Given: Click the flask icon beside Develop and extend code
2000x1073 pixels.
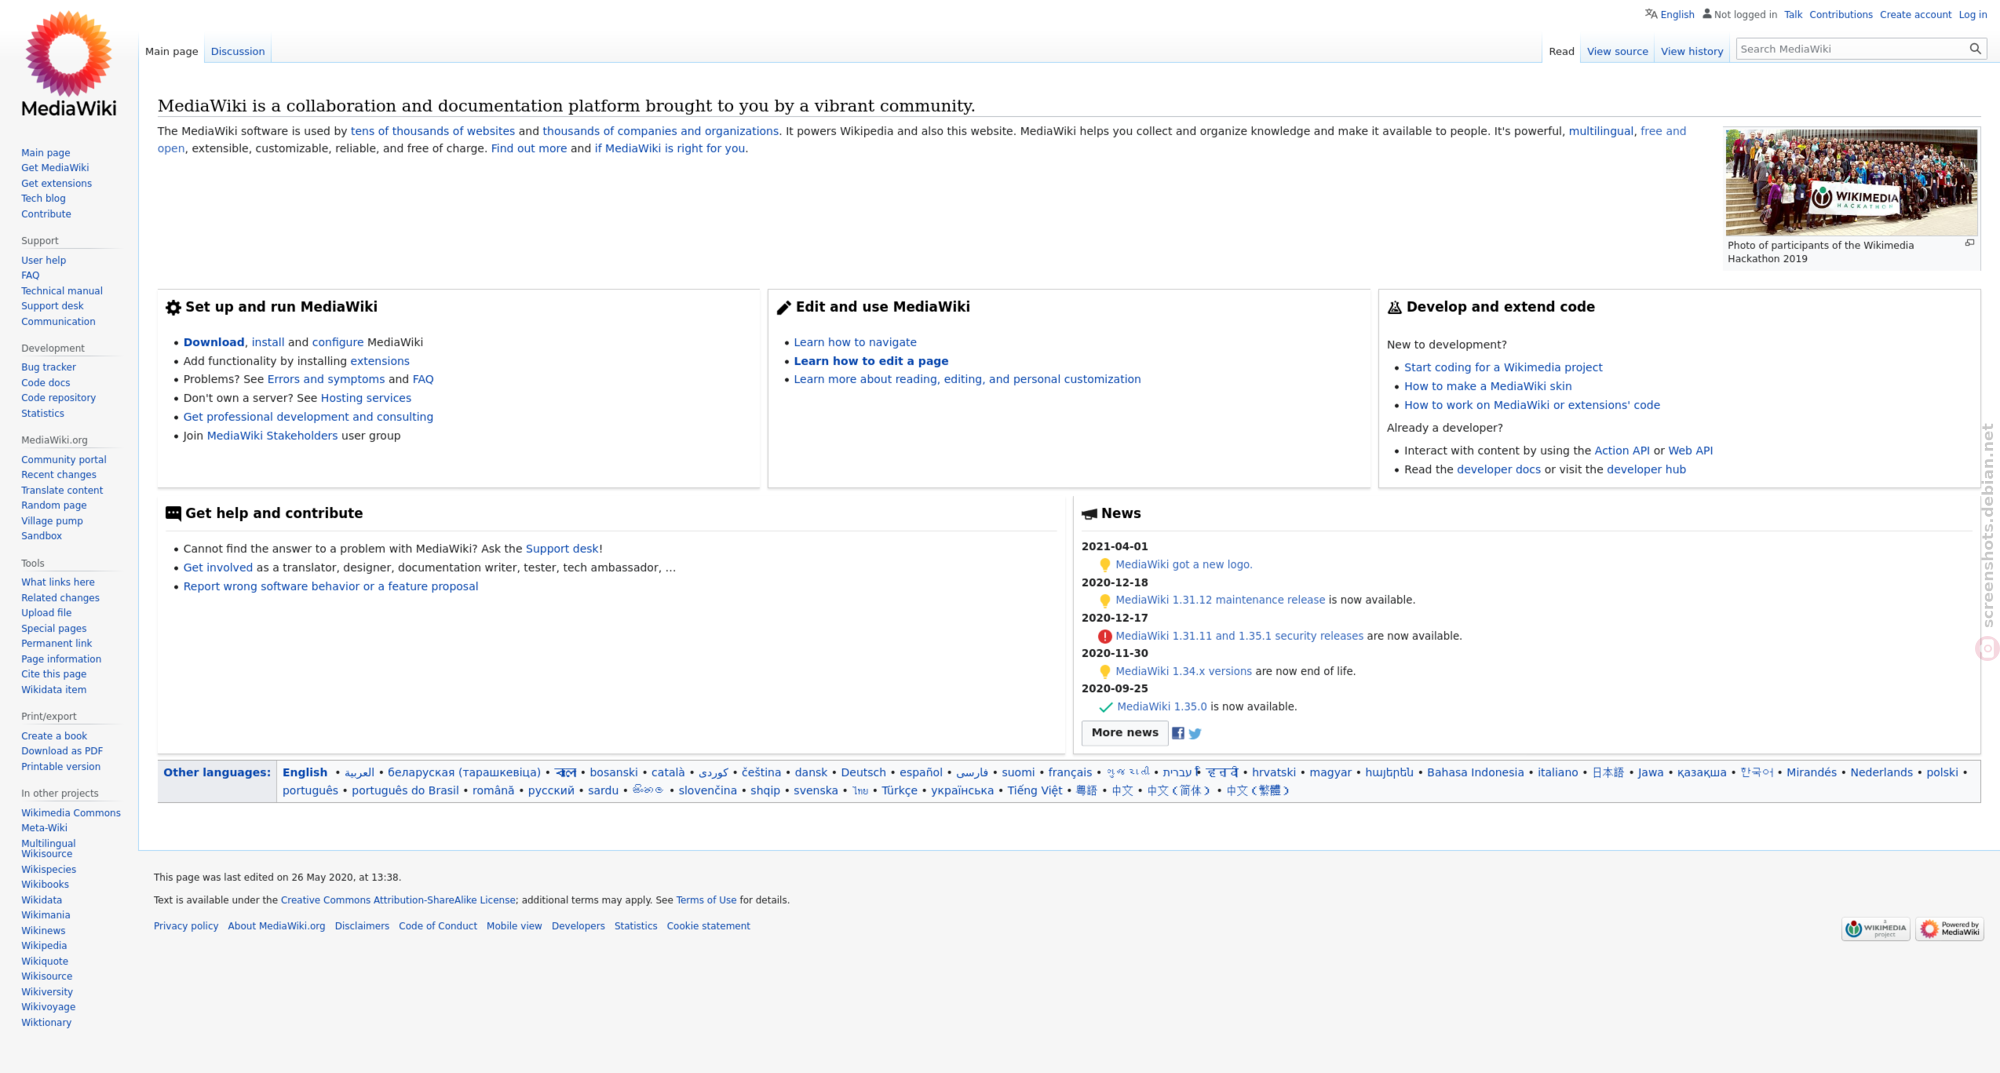Looking at the screenshot, I should (x=1394, y=308).
